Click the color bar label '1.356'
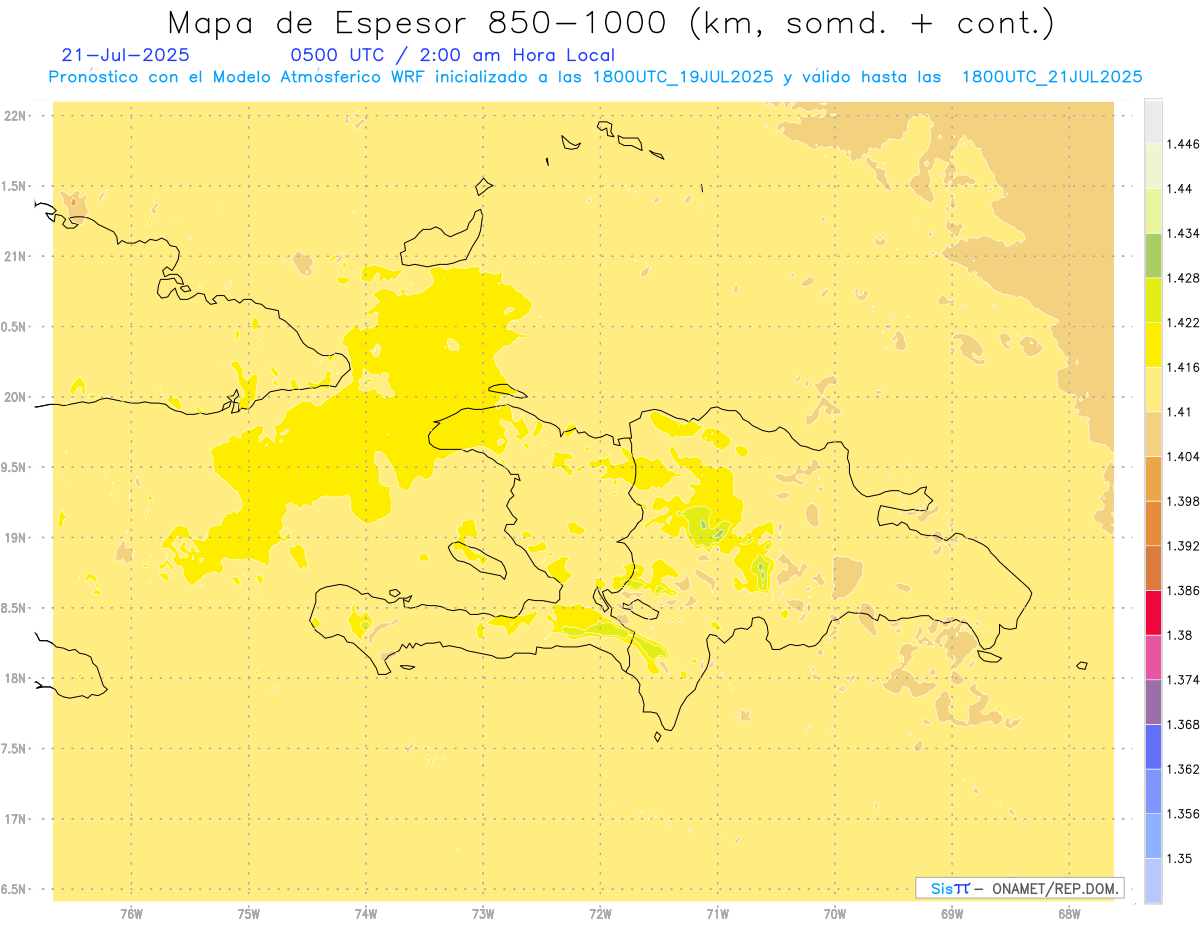 [1183, 813]
